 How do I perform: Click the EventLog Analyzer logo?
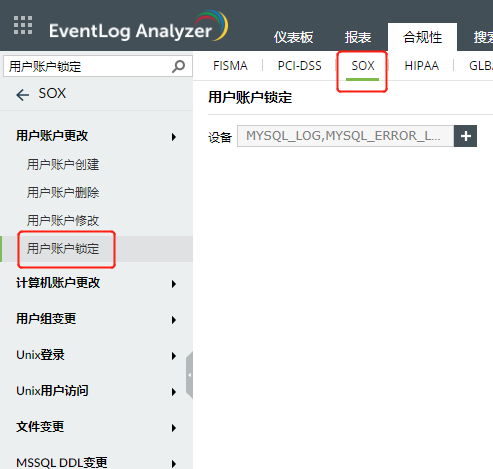click(138, 27)
